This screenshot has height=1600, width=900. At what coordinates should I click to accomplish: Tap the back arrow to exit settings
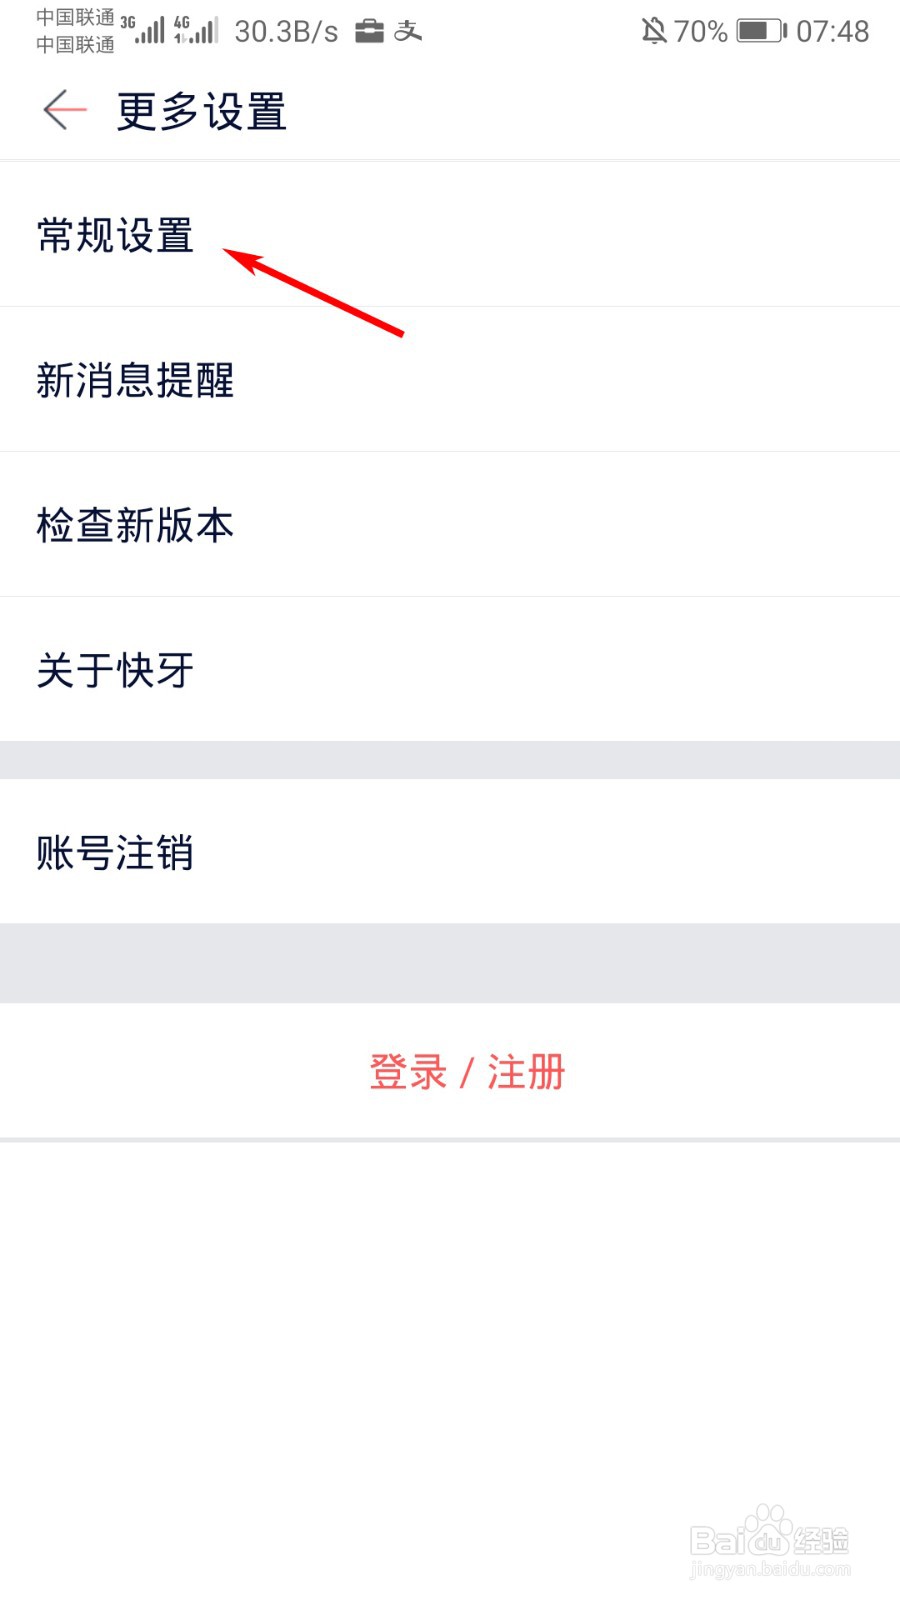pos(62,110)
